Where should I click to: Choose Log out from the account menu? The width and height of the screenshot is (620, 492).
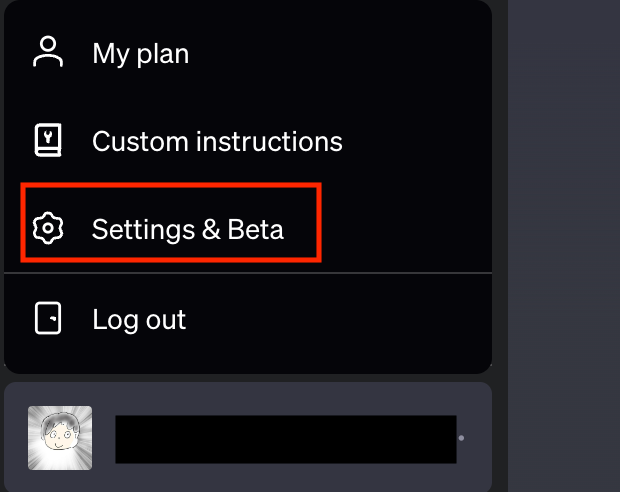point(248,319)
